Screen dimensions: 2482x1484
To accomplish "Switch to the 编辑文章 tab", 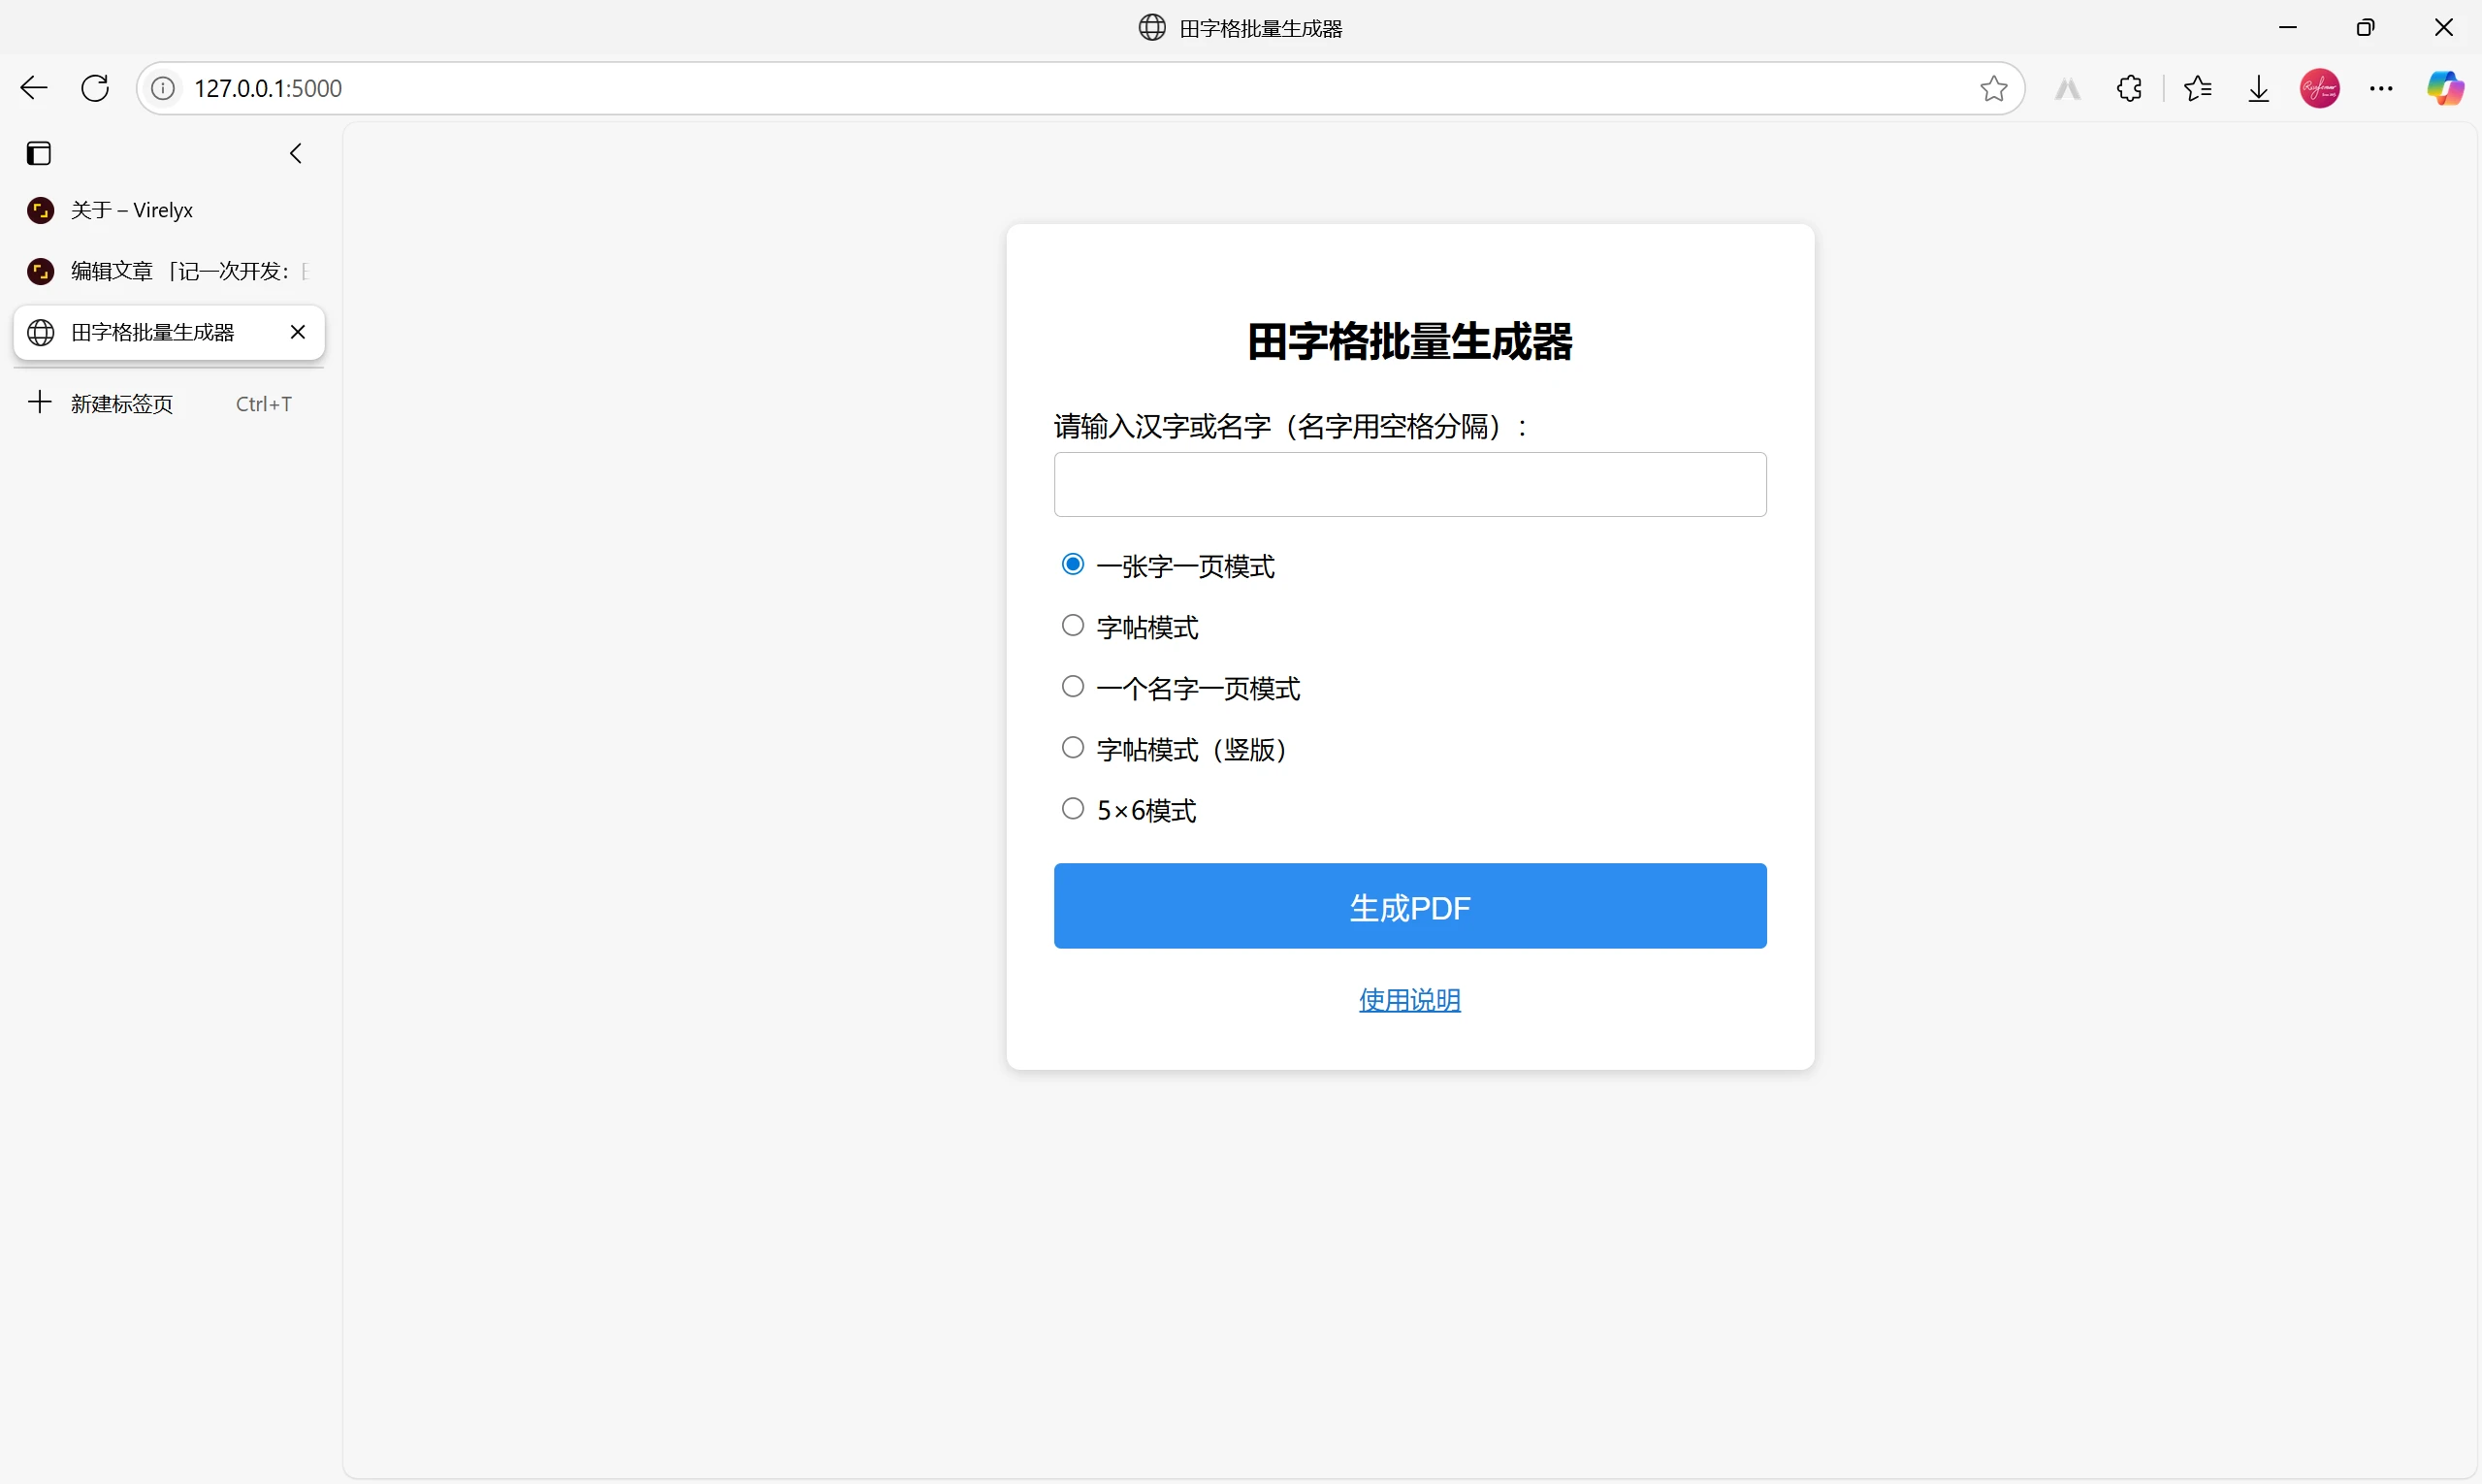I will tap(169, 271).
